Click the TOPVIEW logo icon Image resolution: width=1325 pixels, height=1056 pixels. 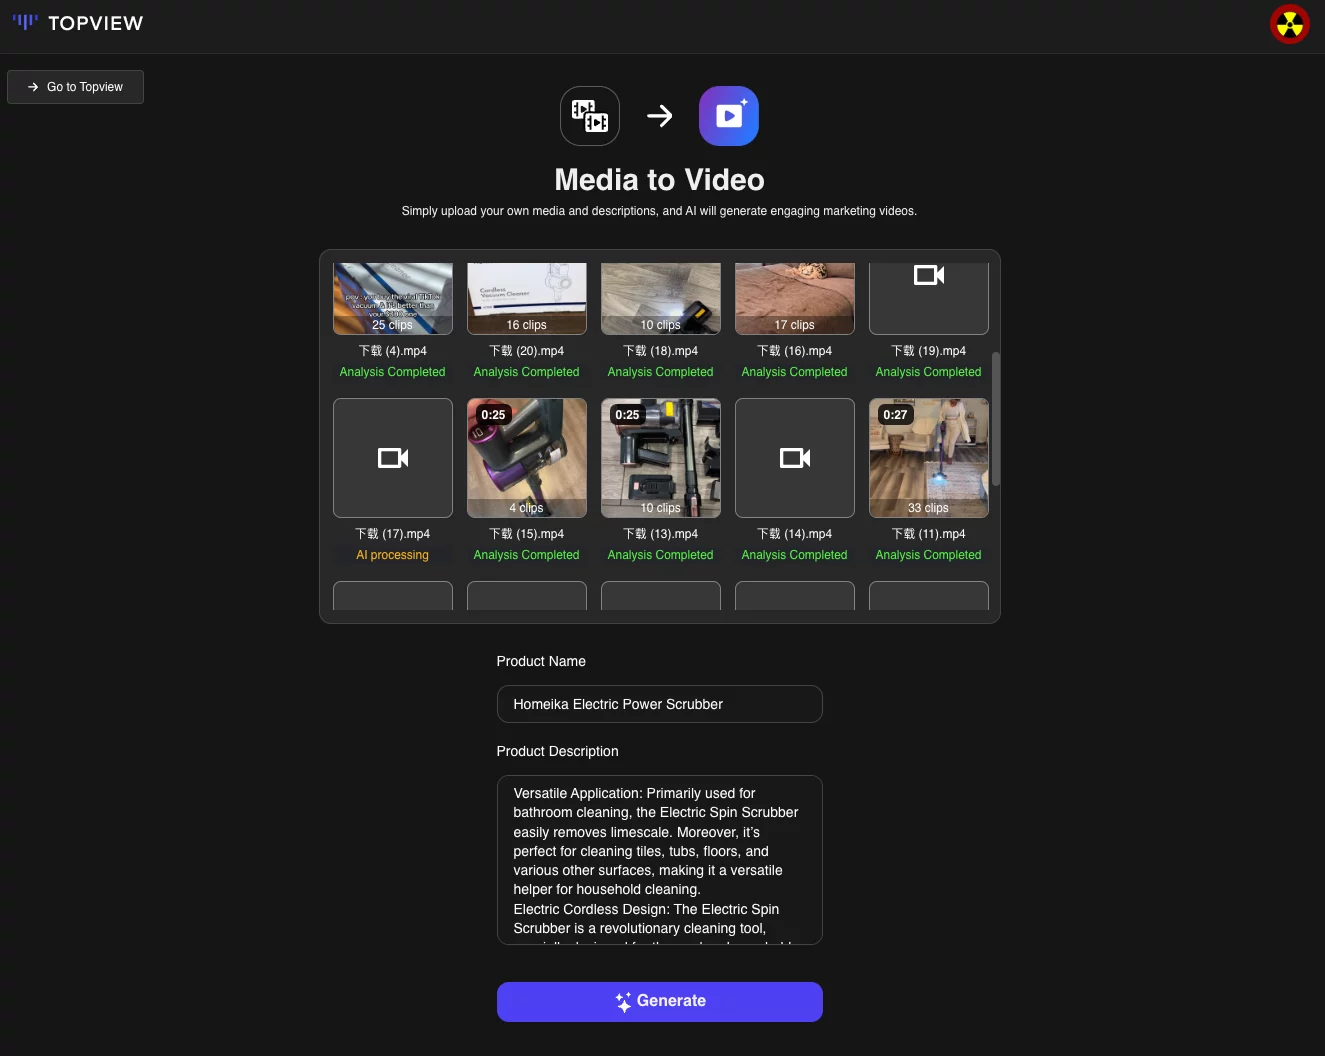(x=23, y=22)
